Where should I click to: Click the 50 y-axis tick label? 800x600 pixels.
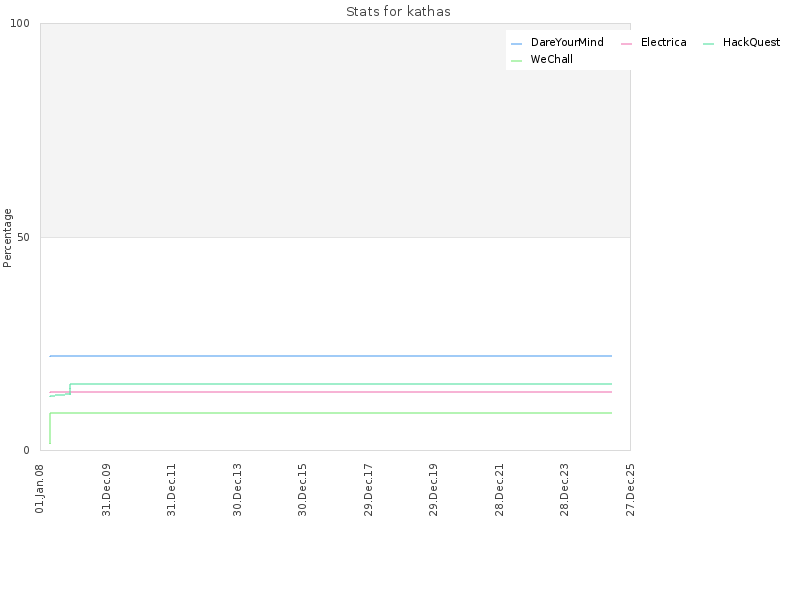pyautogui.click(x=23, y=237)
